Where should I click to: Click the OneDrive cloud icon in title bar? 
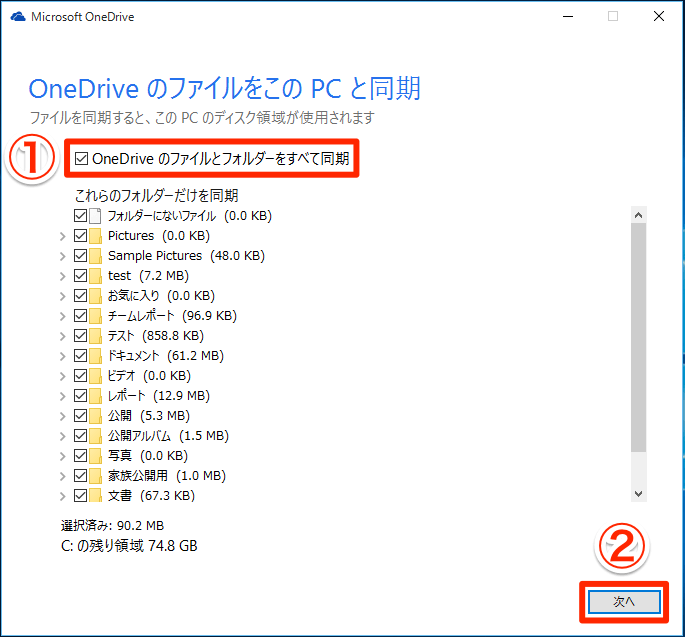pos(18,17)
